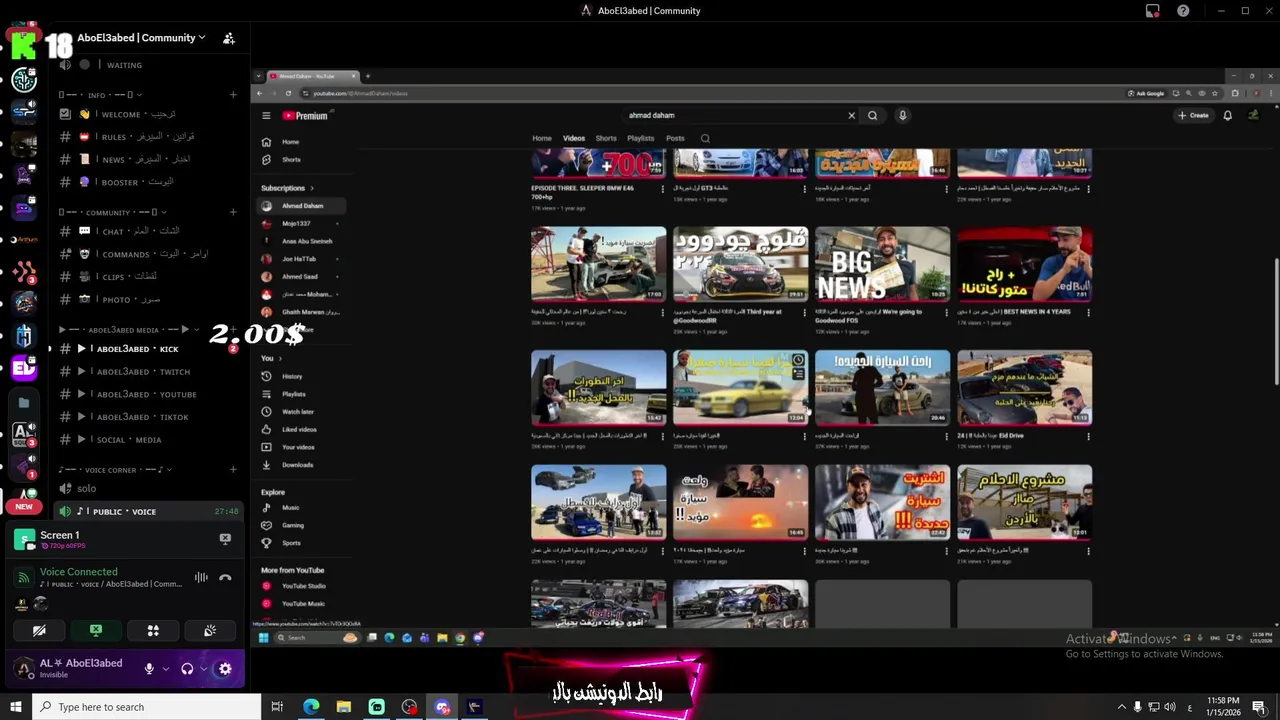Open YouTube sidebar History link
Screen dimensions: 1280x720
[292, 376]
